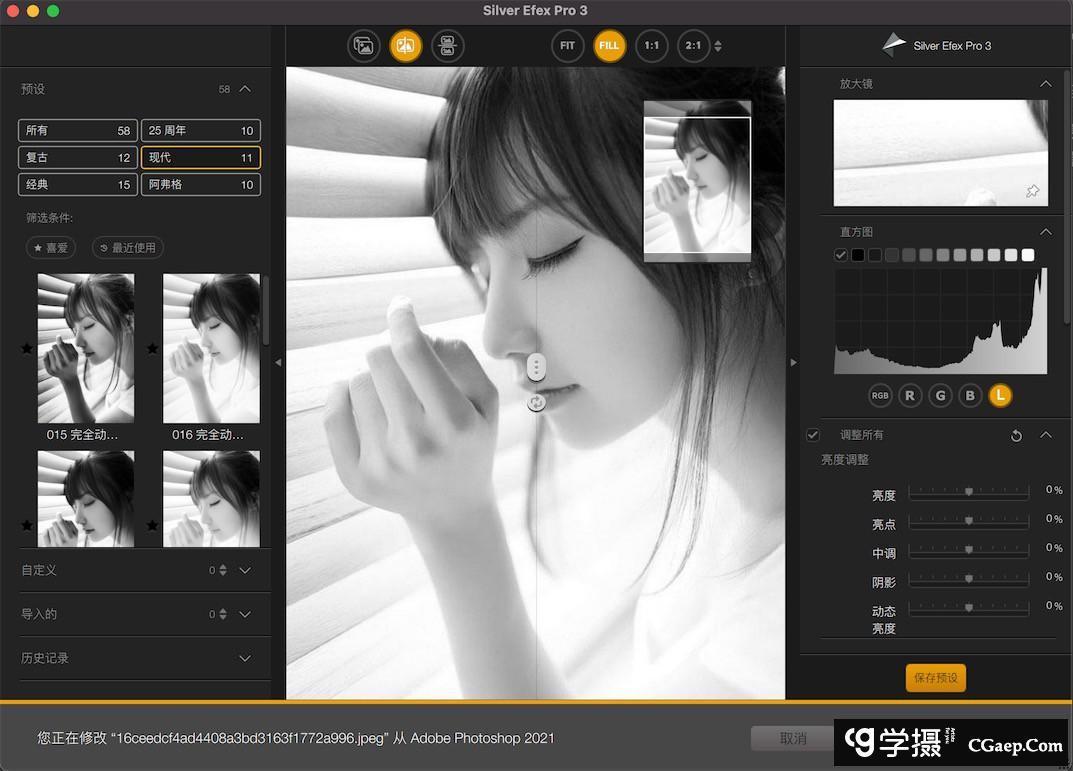Select the R channel histogram button
1073x771 pixels.
pos(910,396)
